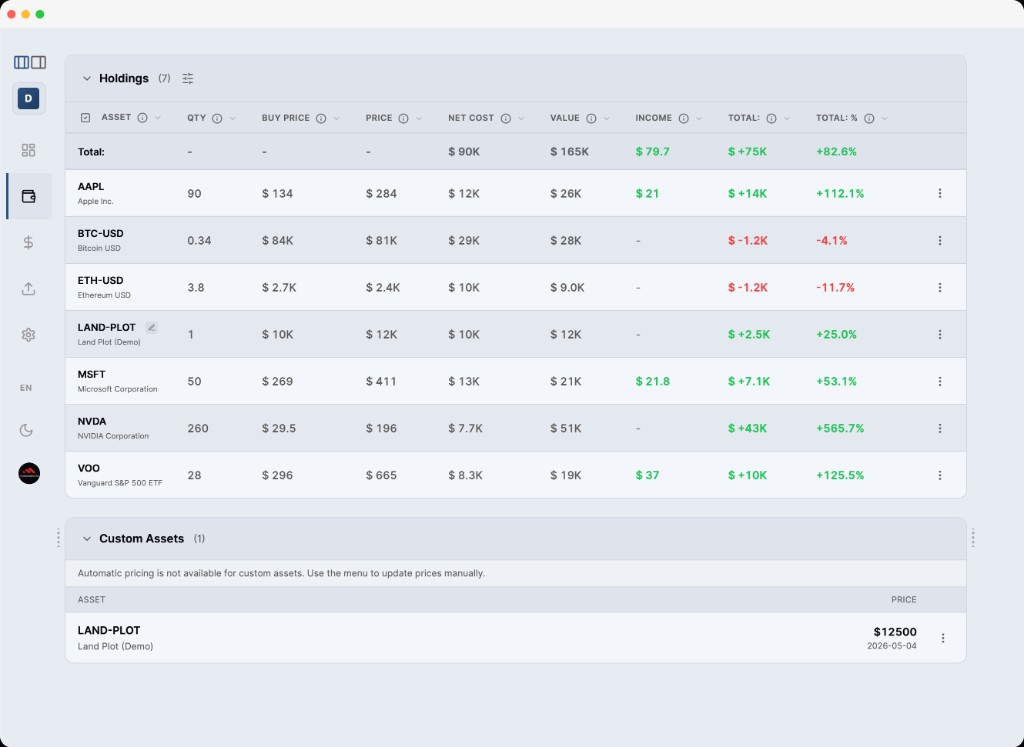Click the 2026-05-04 price date
Screen dimensions: 1024x747
[x=891, y=646]
